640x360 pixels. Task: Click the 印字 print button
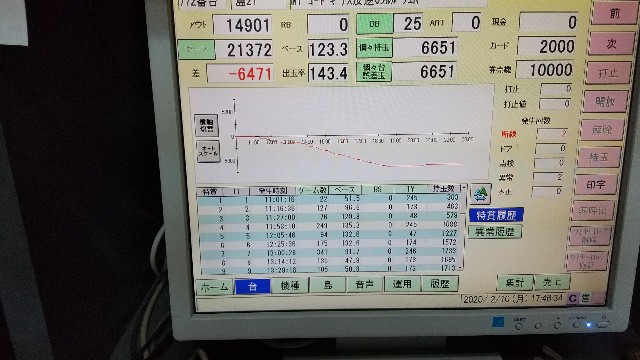pos(596,184)
